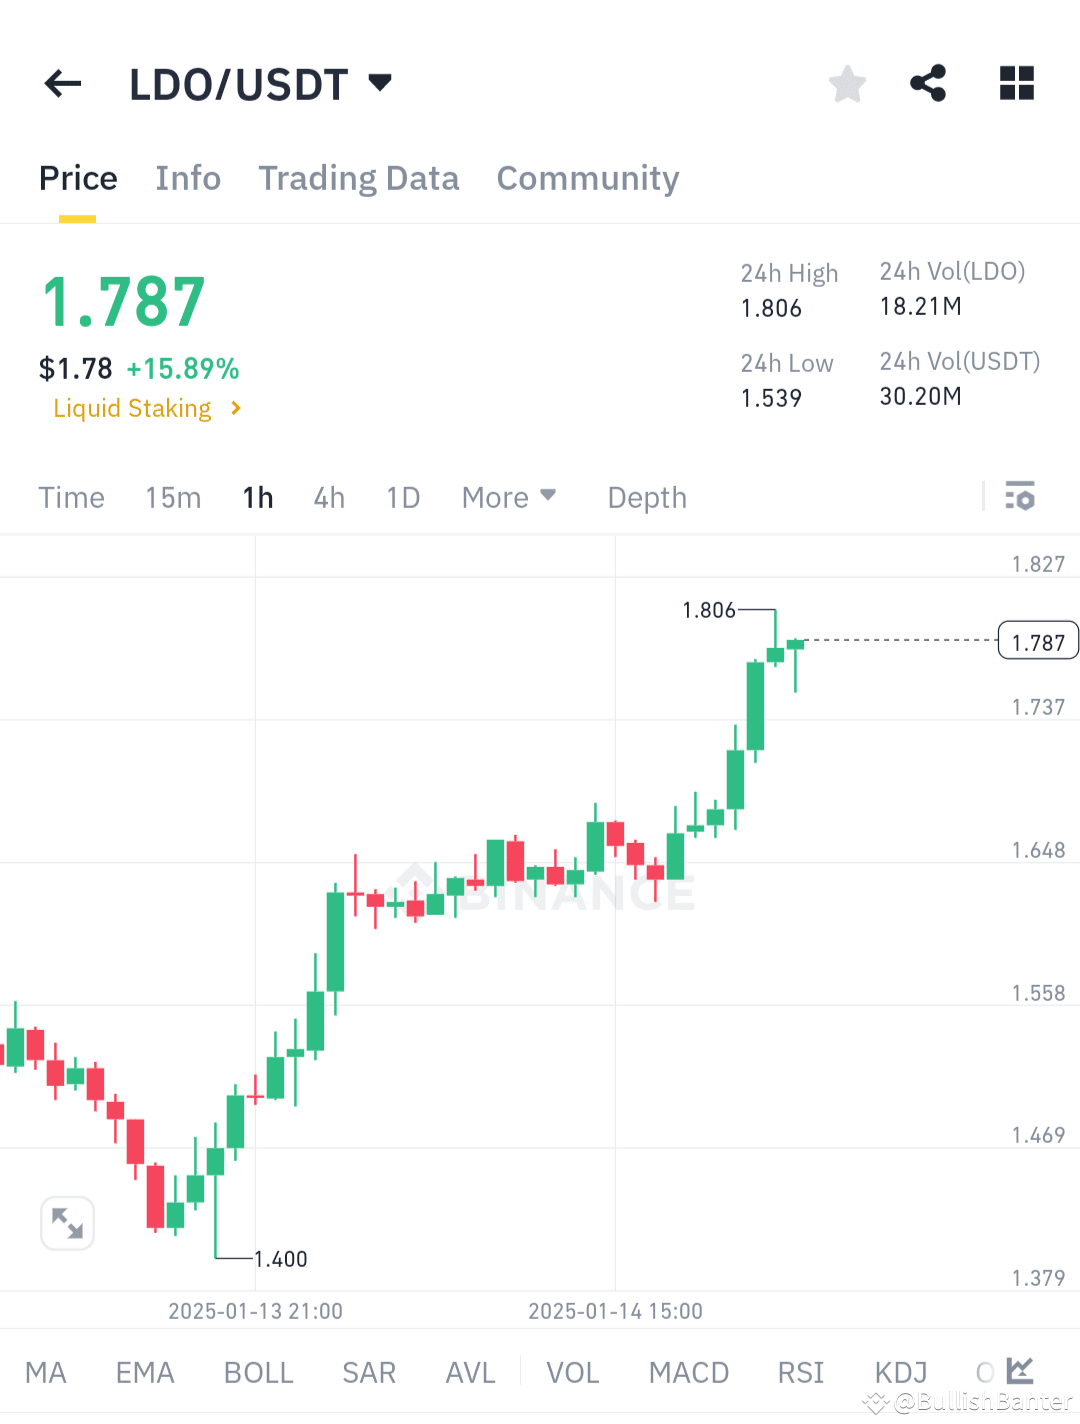
Task: Switch to the Trading Data tab
Action: pos(359,178)
